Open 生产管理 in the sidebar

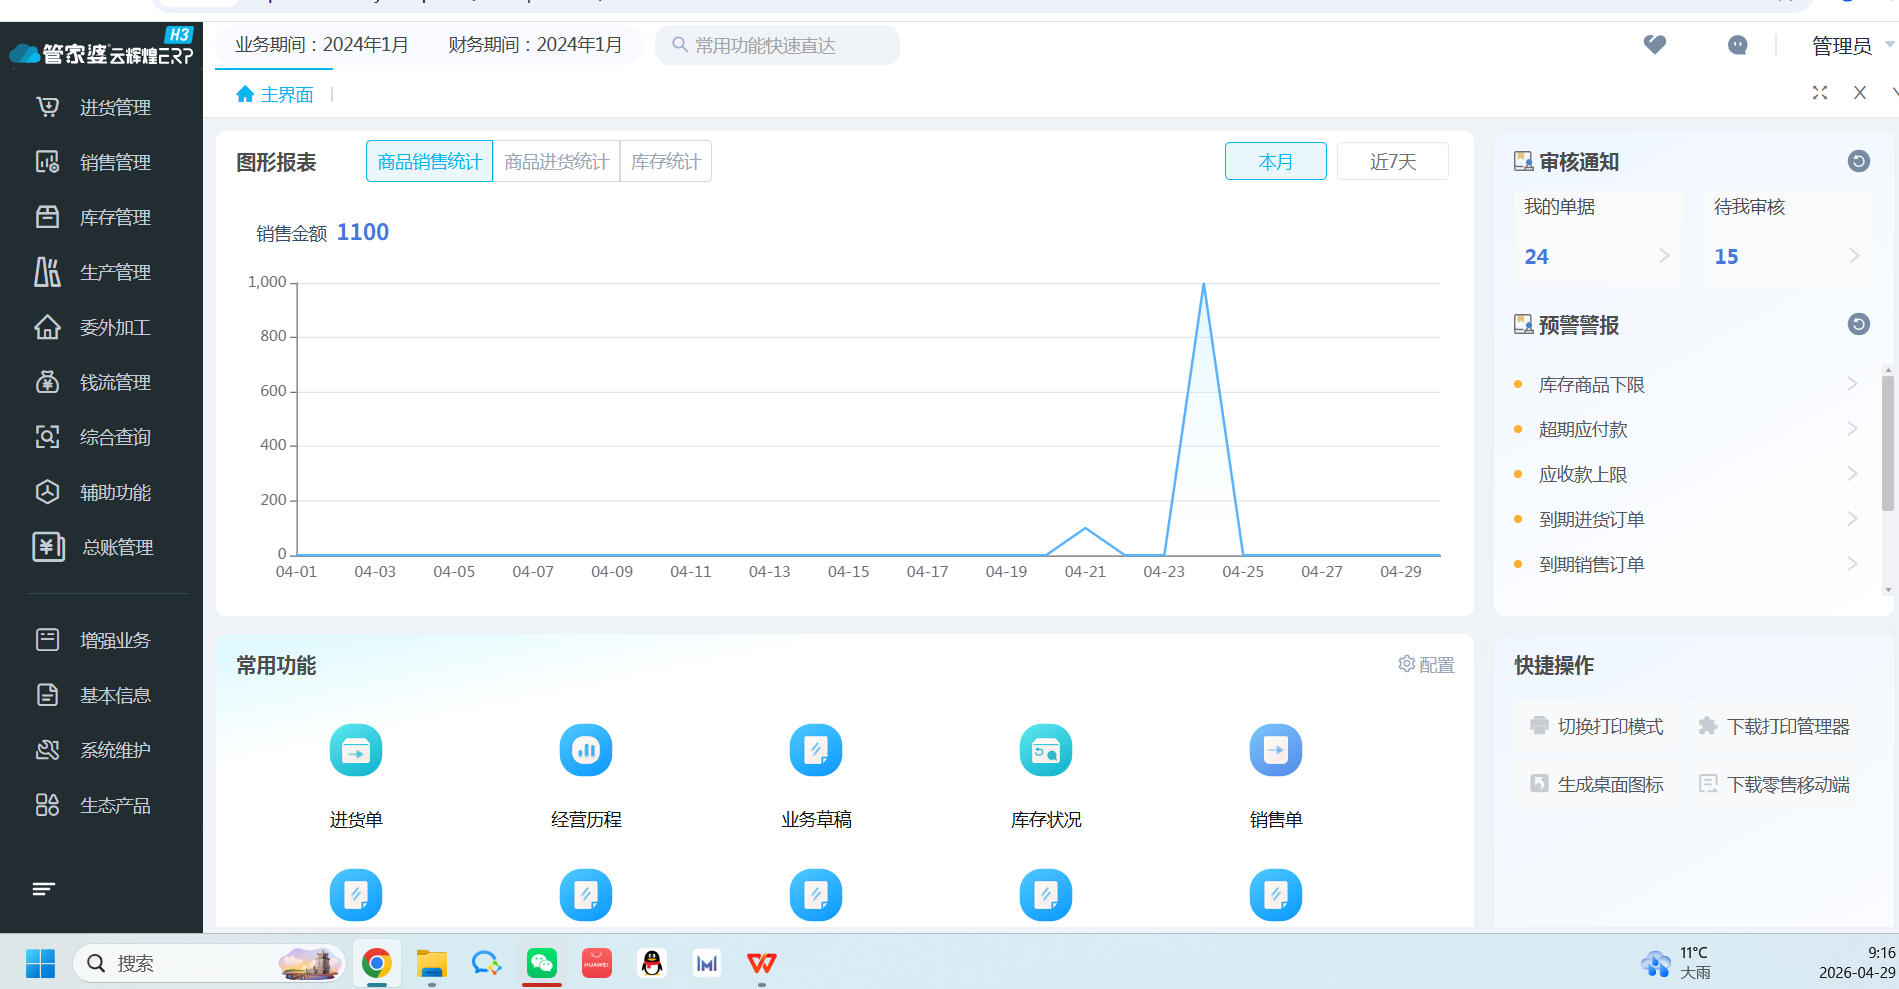(95, 272)
